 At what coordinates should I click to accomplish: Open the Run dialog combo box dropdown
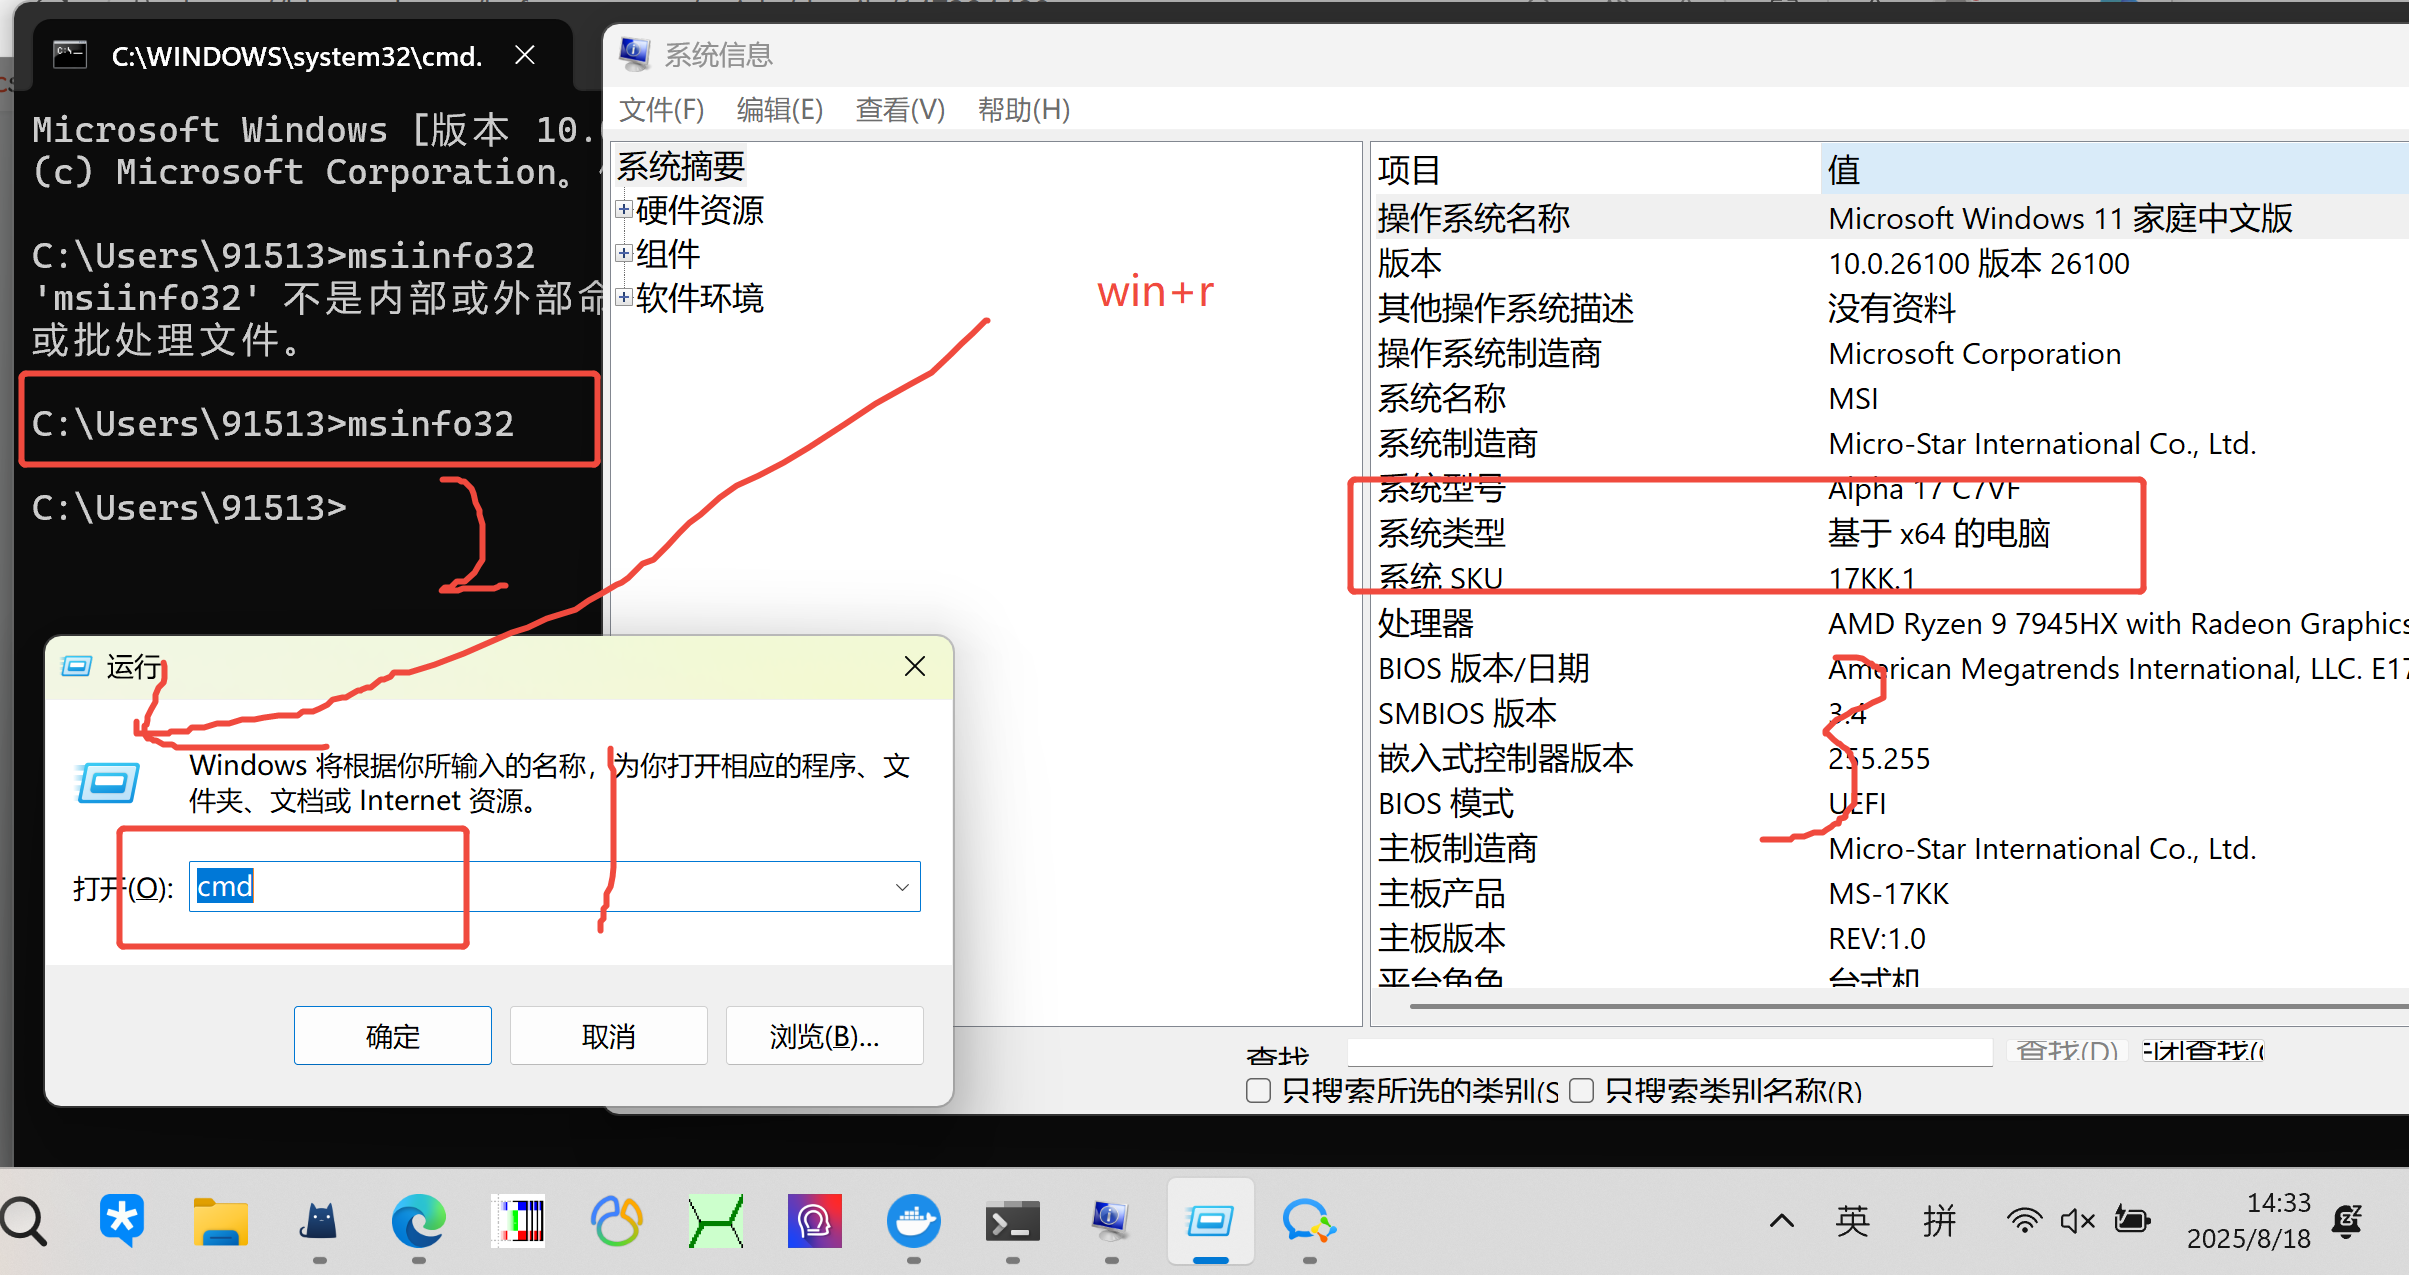[902, 887]
